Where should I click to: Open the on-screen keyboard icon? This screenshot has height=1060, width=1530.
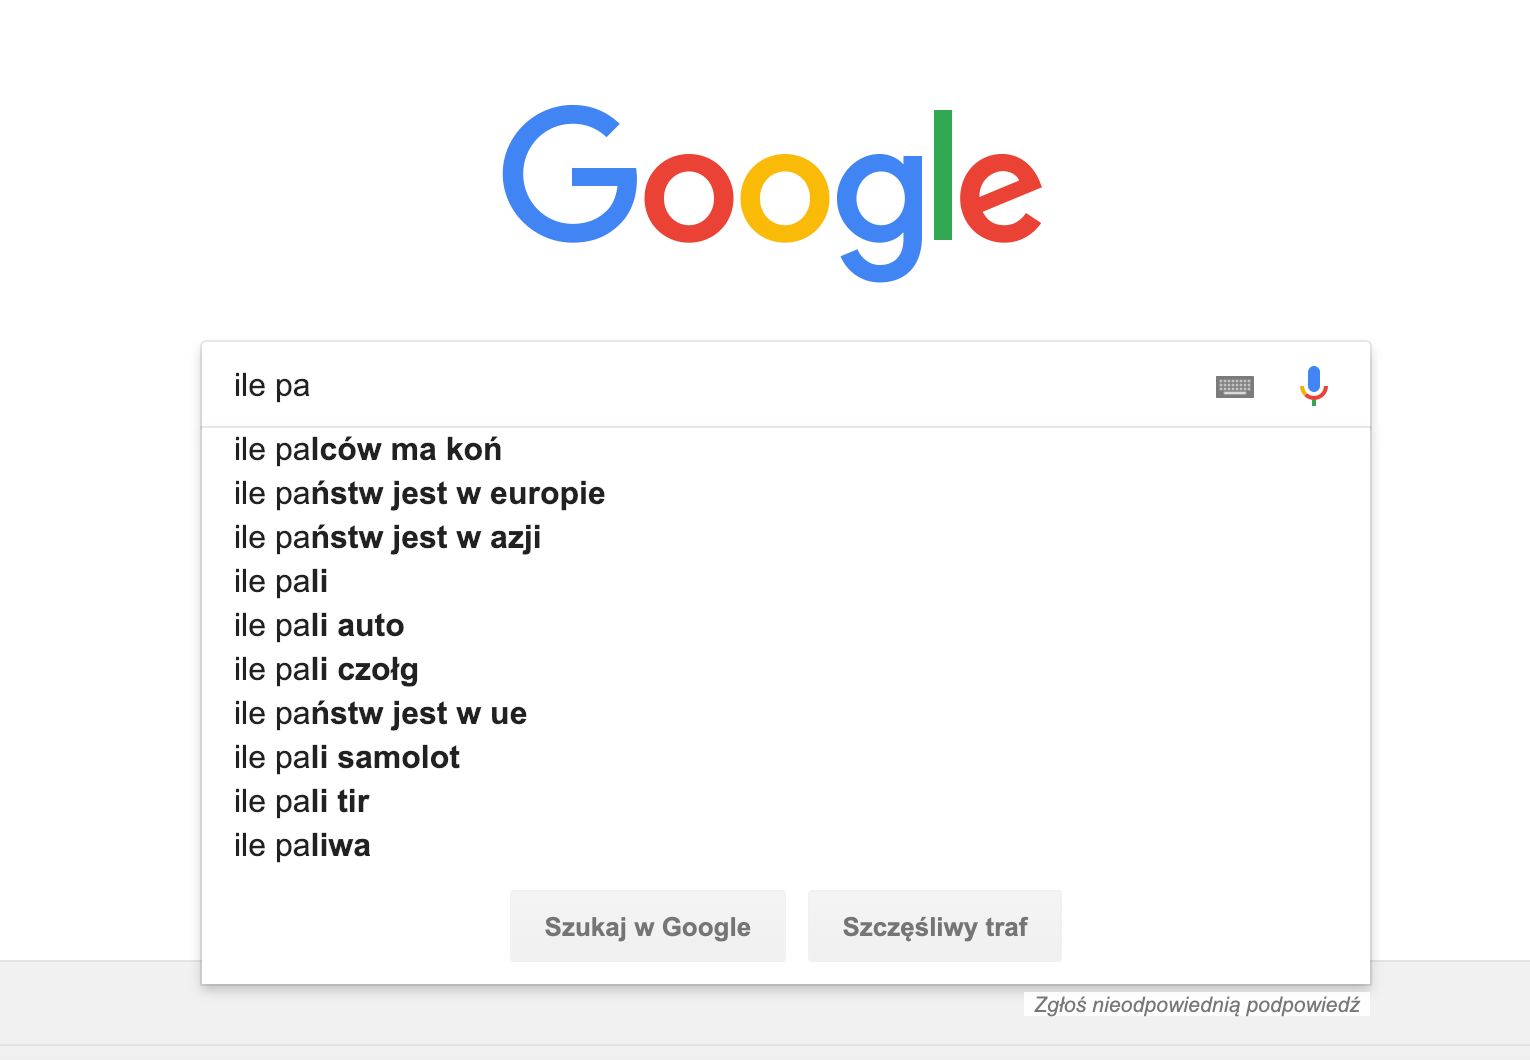(1234, 386)
